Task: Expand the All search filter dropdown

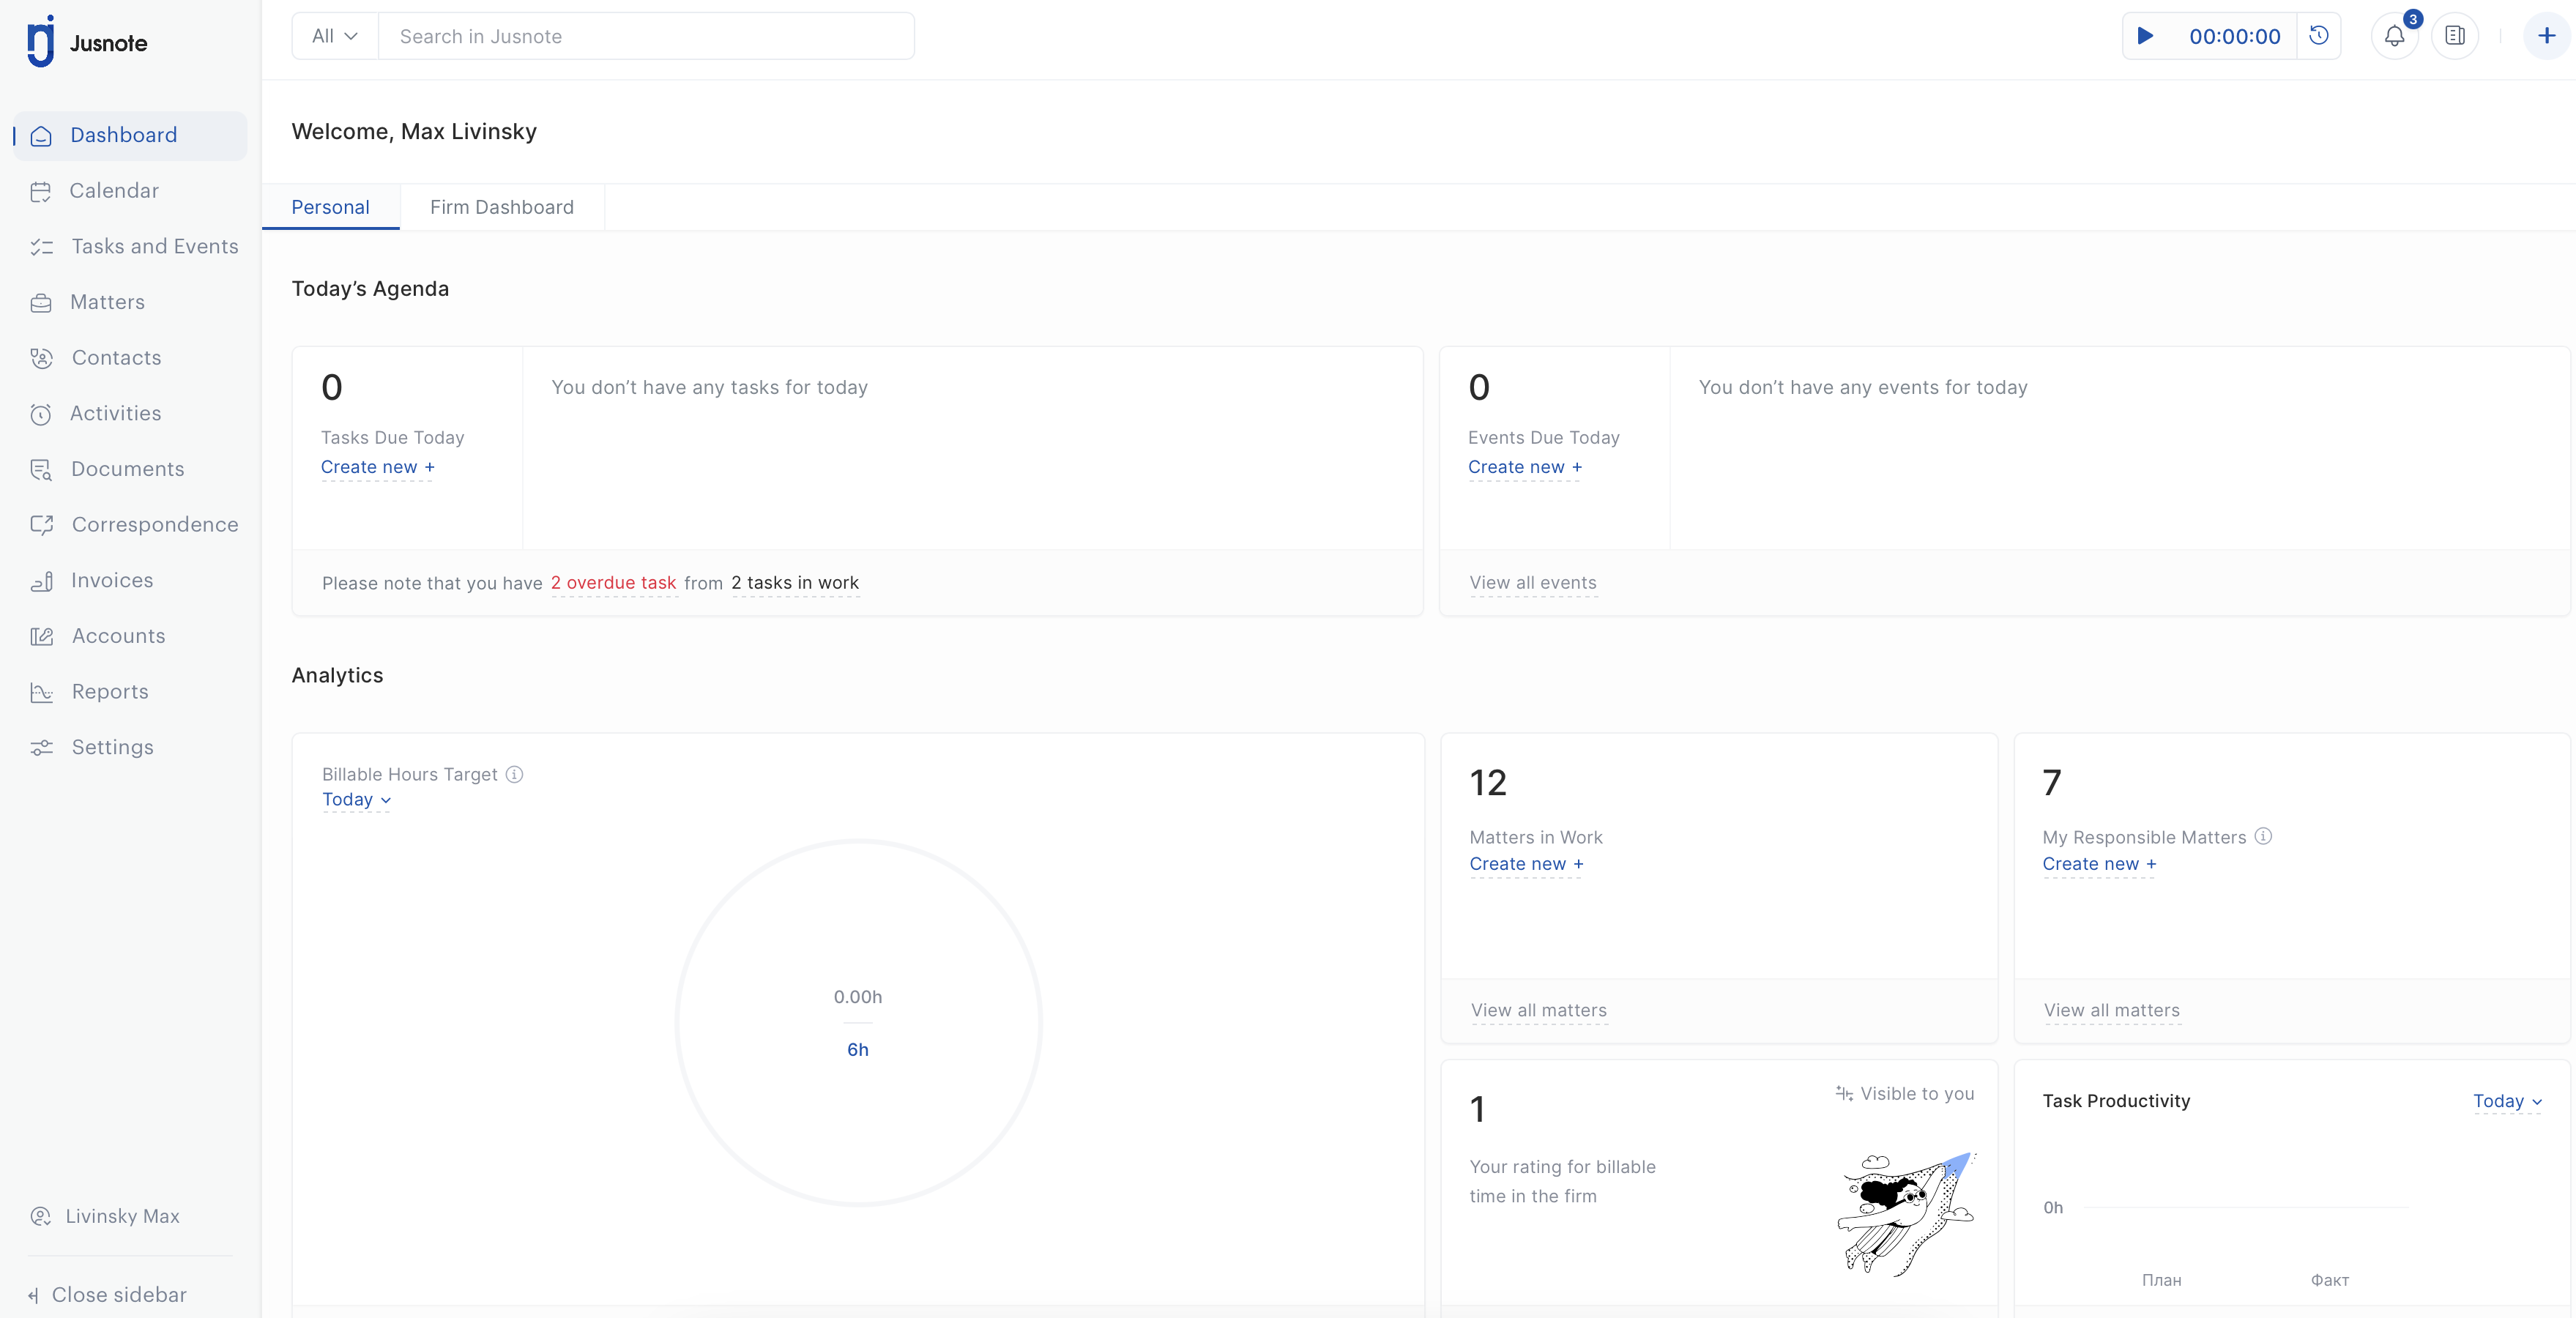Action: pos(335,36)
